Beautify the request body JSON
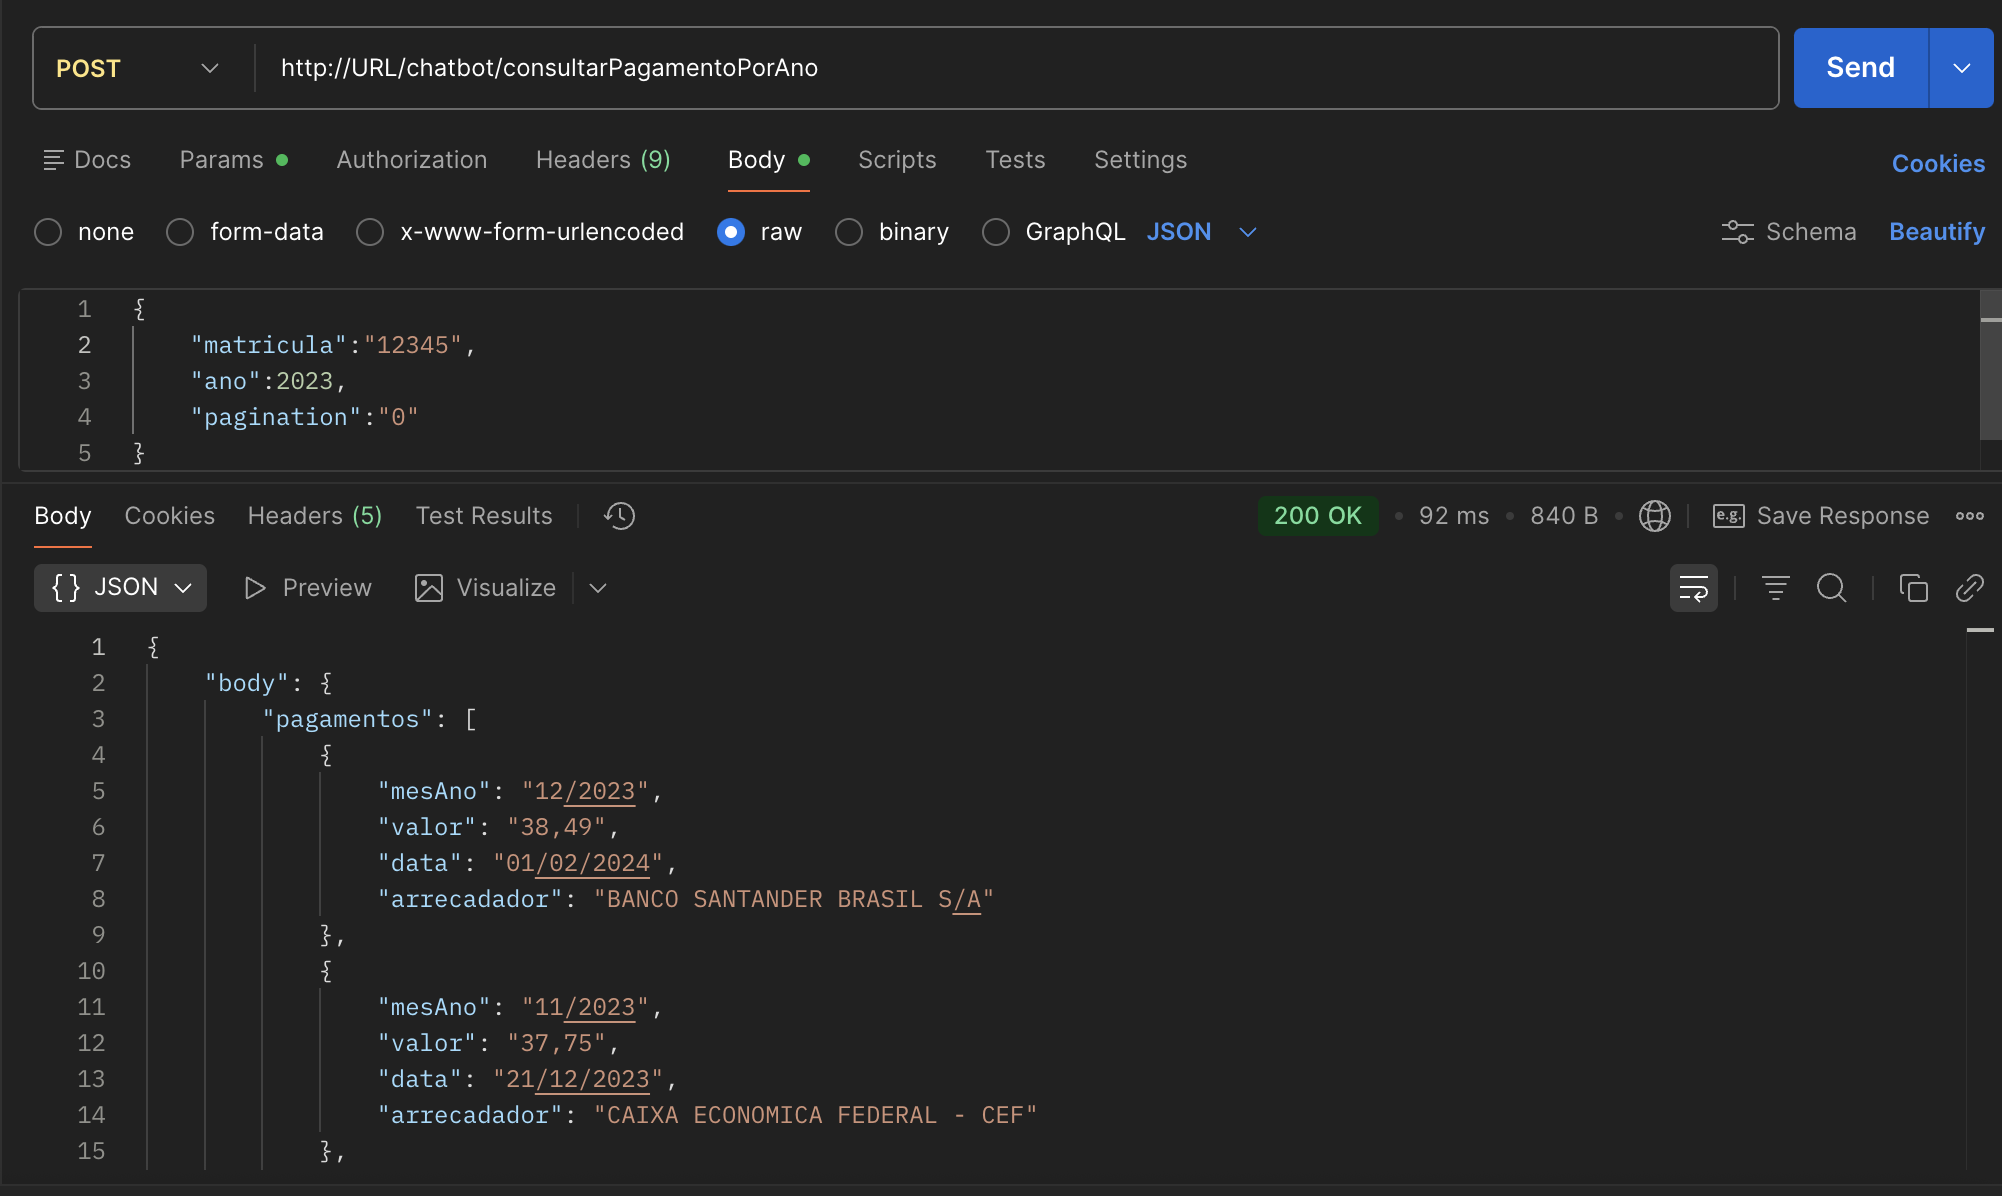Screen dimensions: 2002x1196 [1936, 231]
